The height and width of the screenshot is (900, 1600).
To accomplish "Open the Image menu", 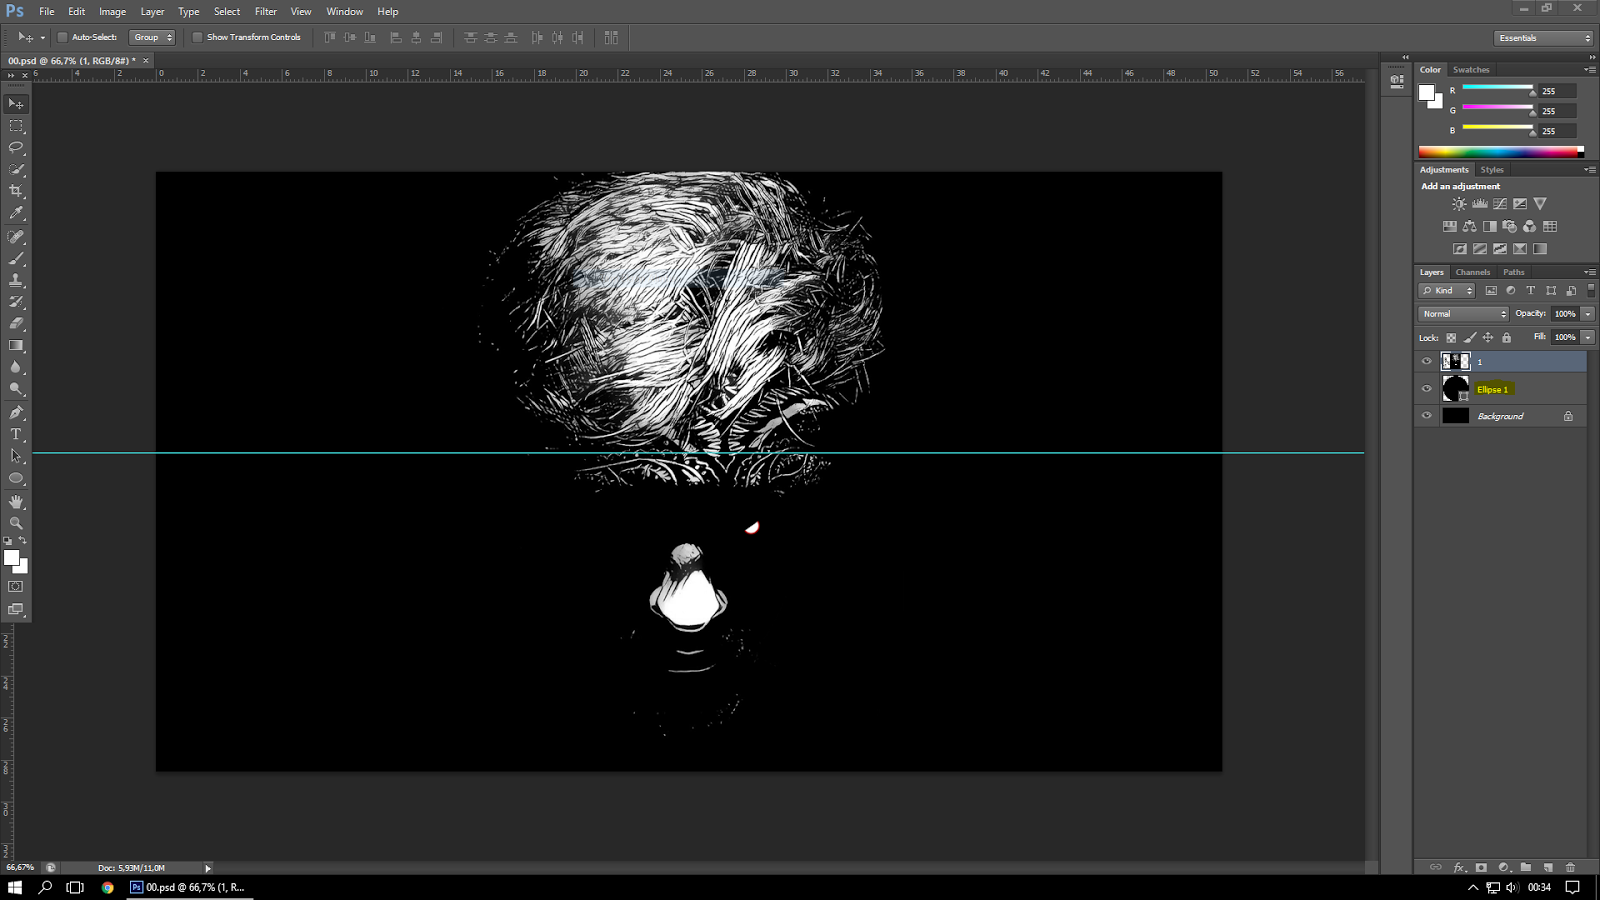I will pos(112,12).
